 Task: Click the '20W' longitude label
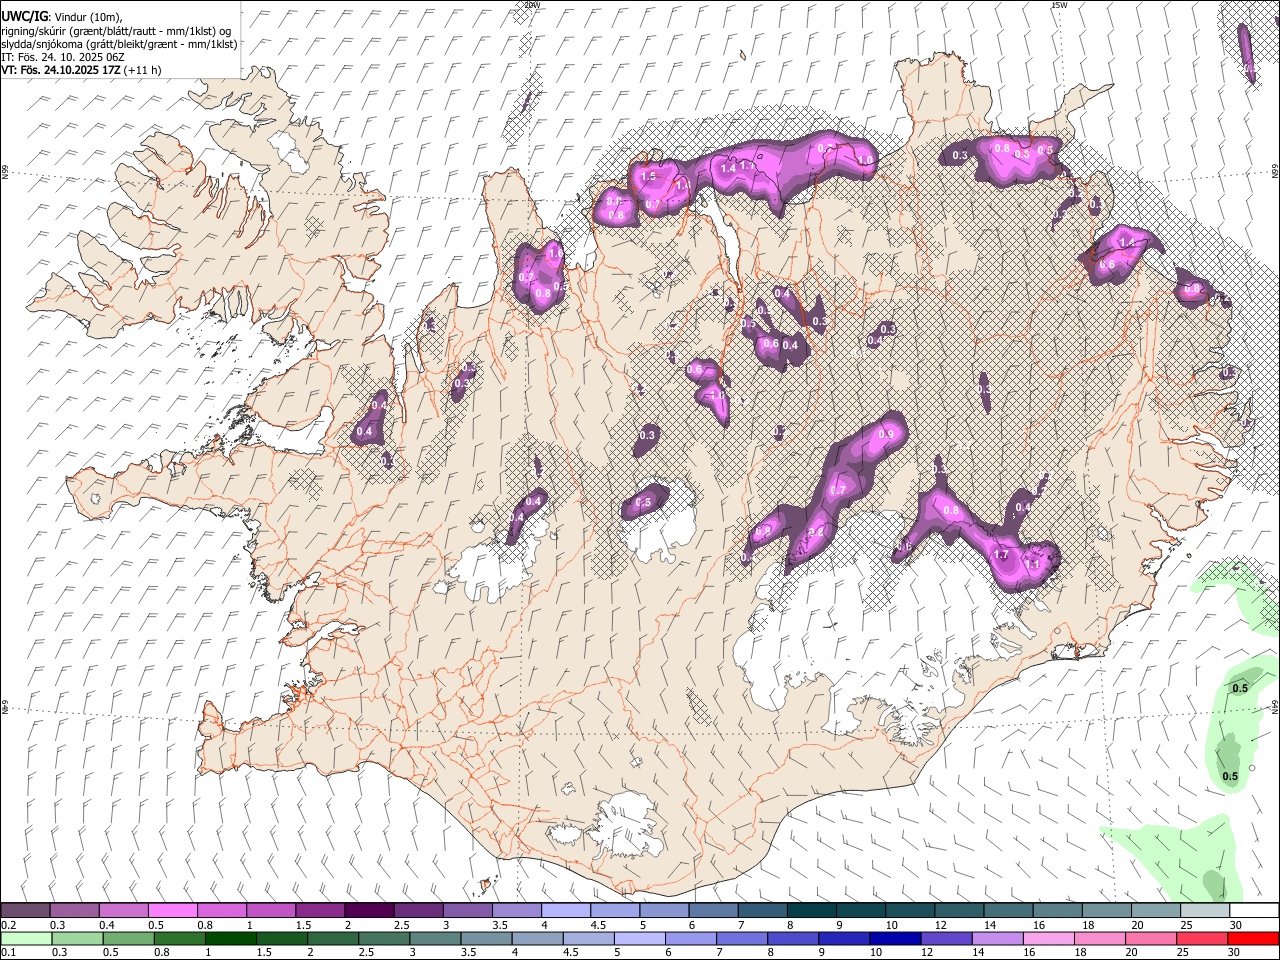tap(532, 5)
